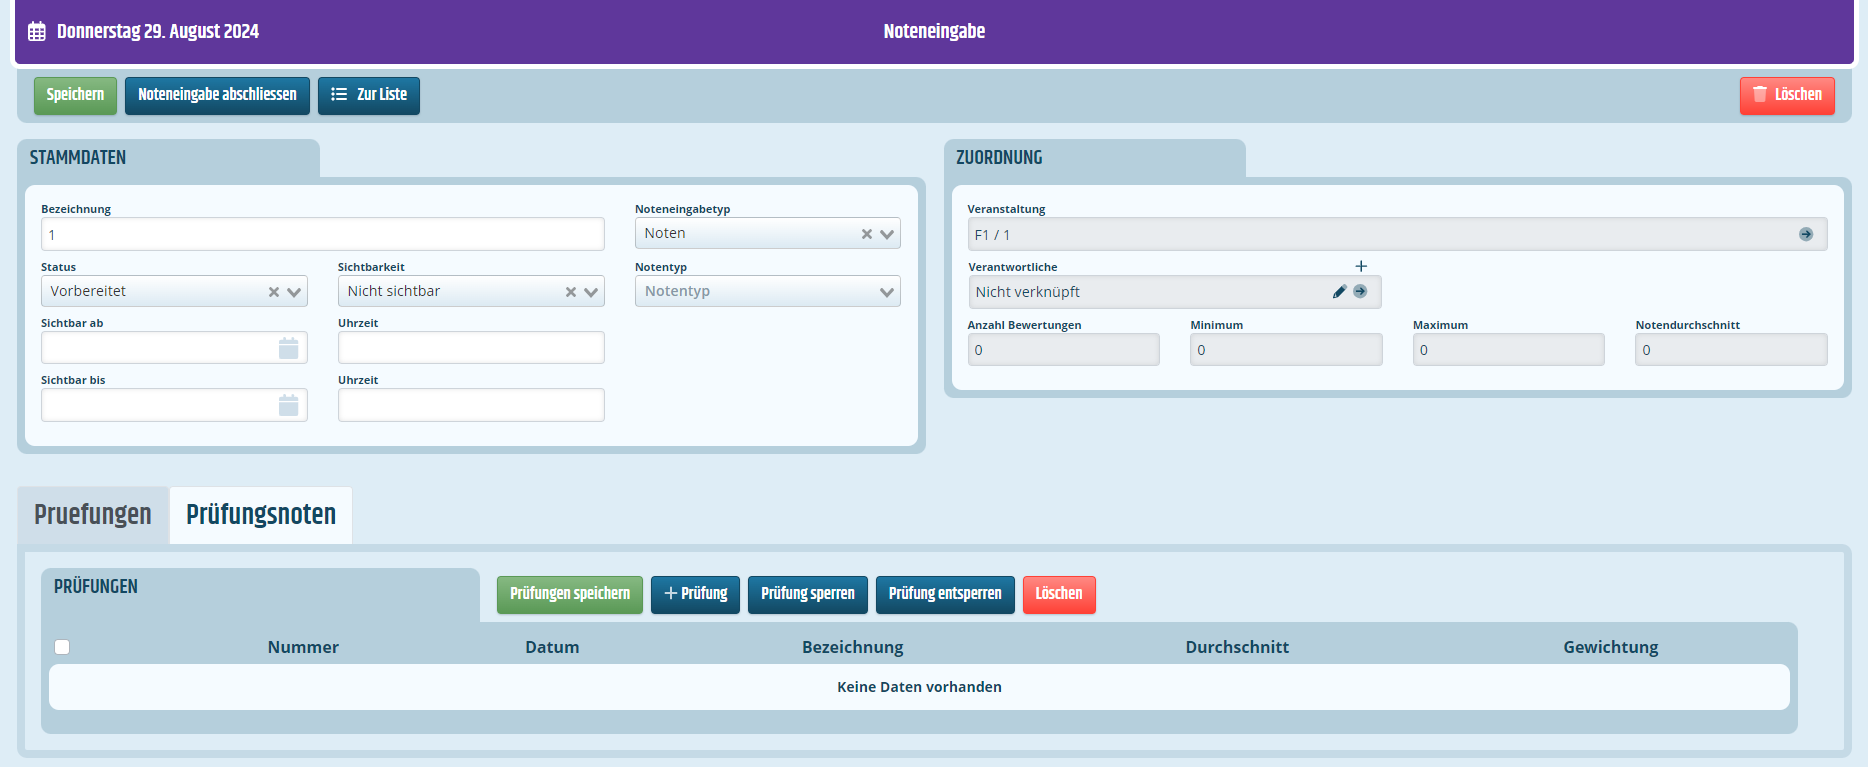This screenshot has height=767, width=1868.
Task: Click the Durchschnitt column header
Action: point(1237,647)
